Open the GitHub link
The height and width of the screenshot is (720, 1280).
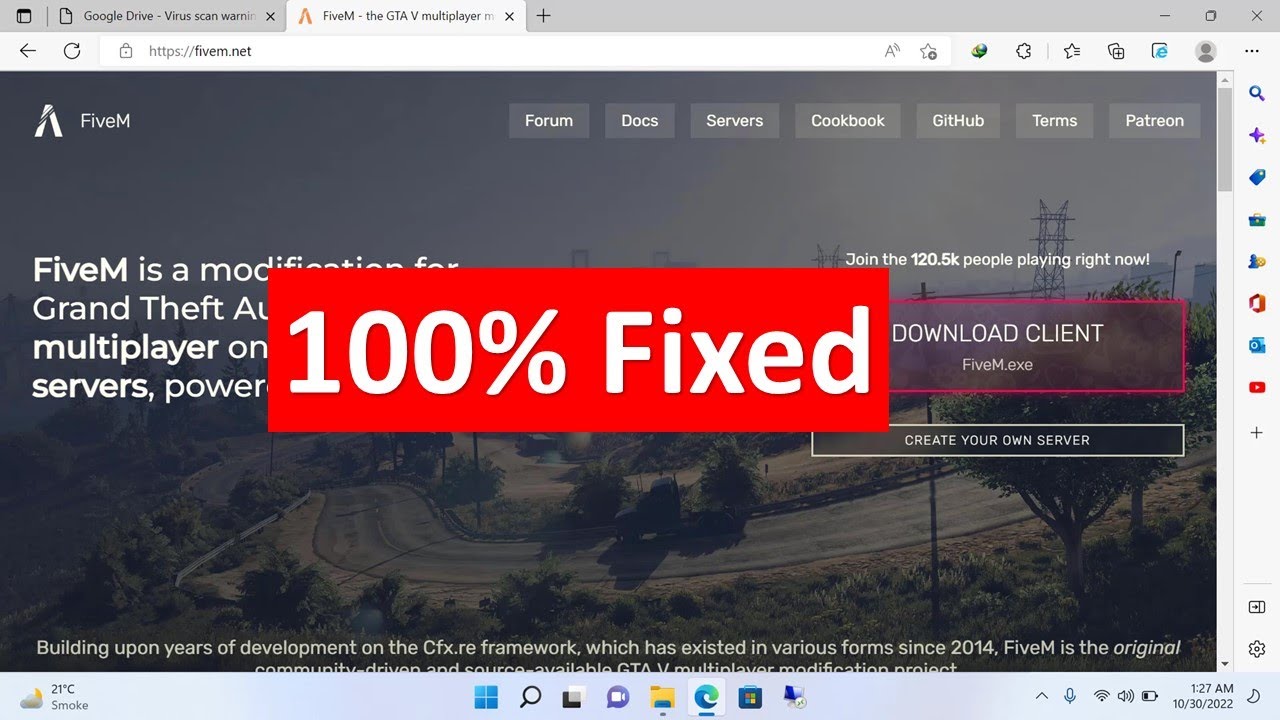point(958,121)
